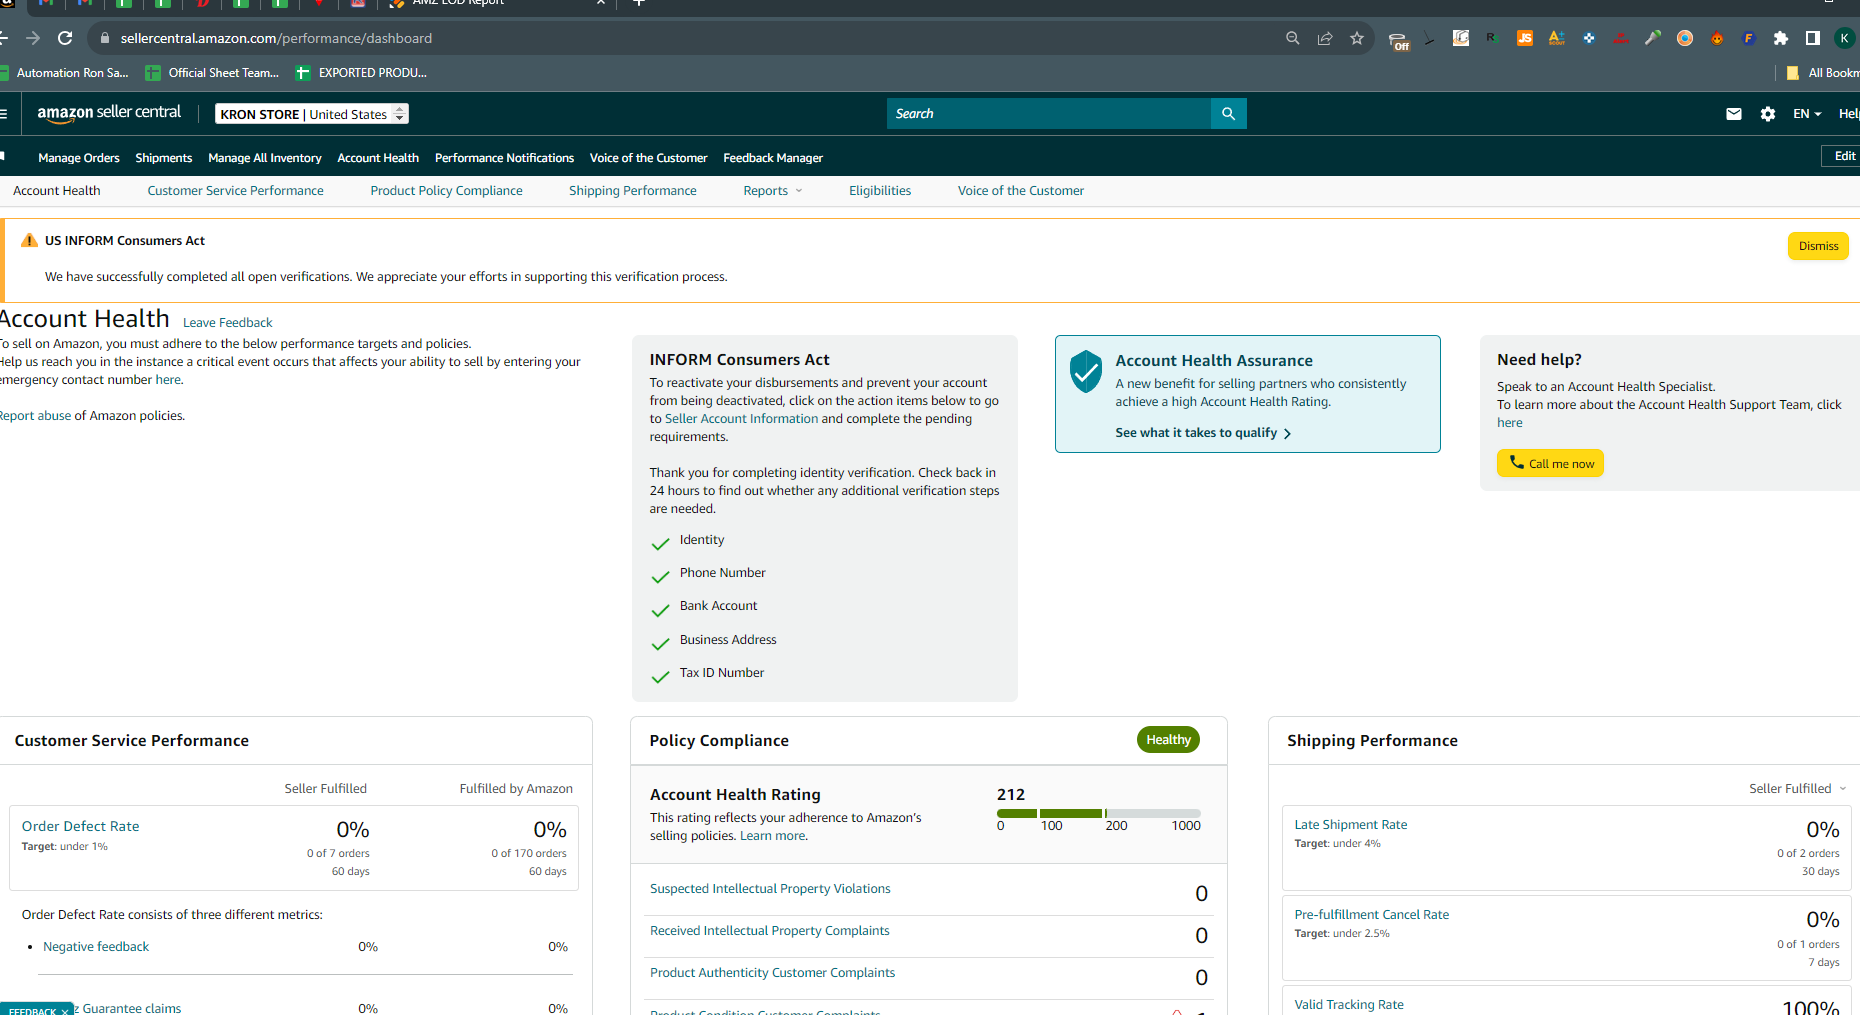Viewport: 1860px width, 1015px height.
Task: Toggle the browser side panel
Action: pyautogui.click(x=1813, y=38)
